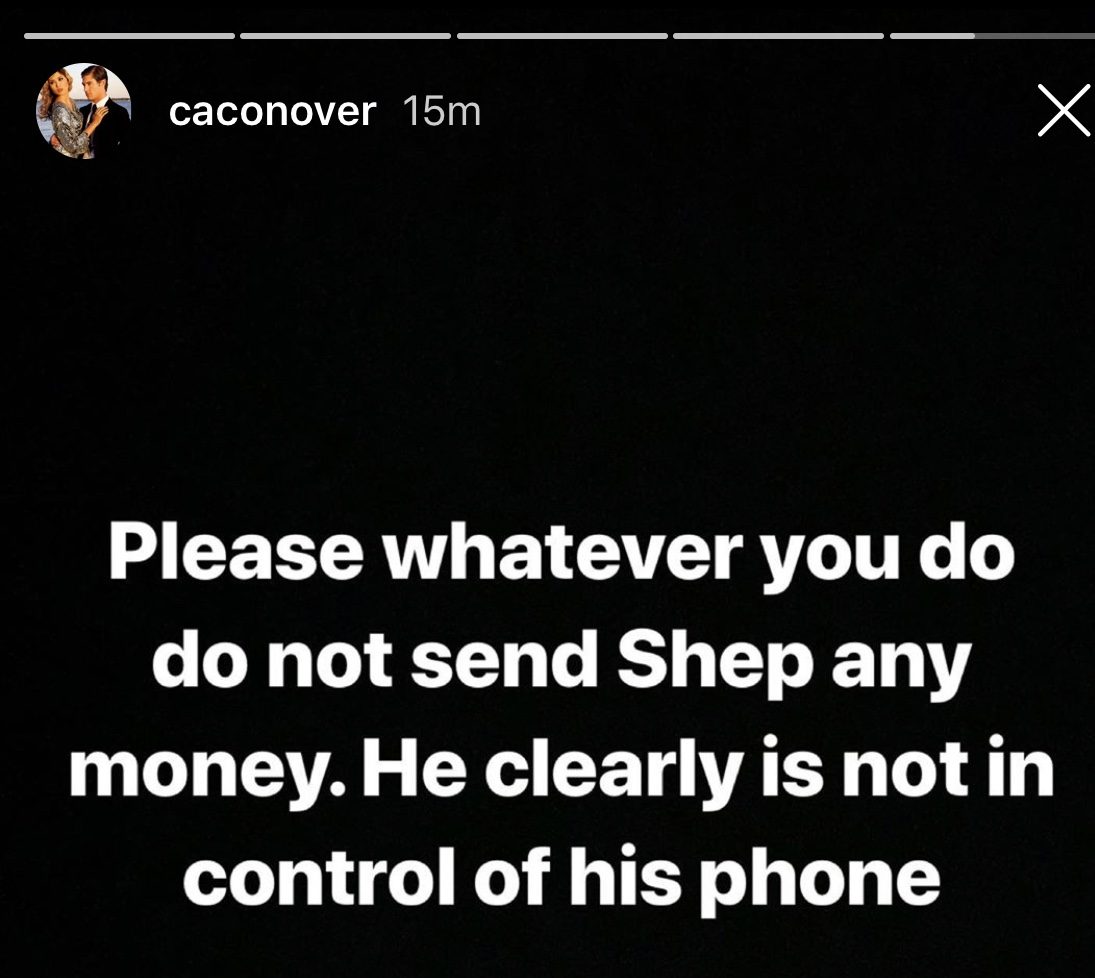Select the second story progress segment
The width and height of the screenshot is (1095, 978).
point(346,36)
